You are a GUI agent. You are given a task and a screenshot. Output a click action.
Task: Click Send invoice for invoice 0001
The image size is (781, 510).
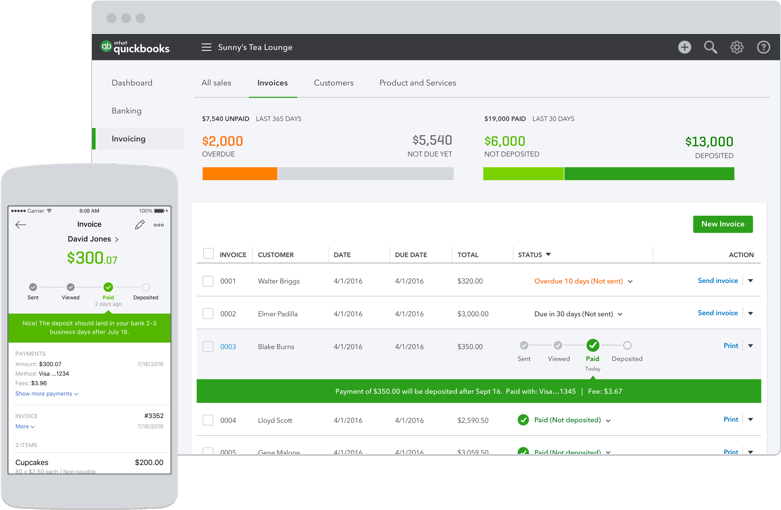click(x=718, y=281)
